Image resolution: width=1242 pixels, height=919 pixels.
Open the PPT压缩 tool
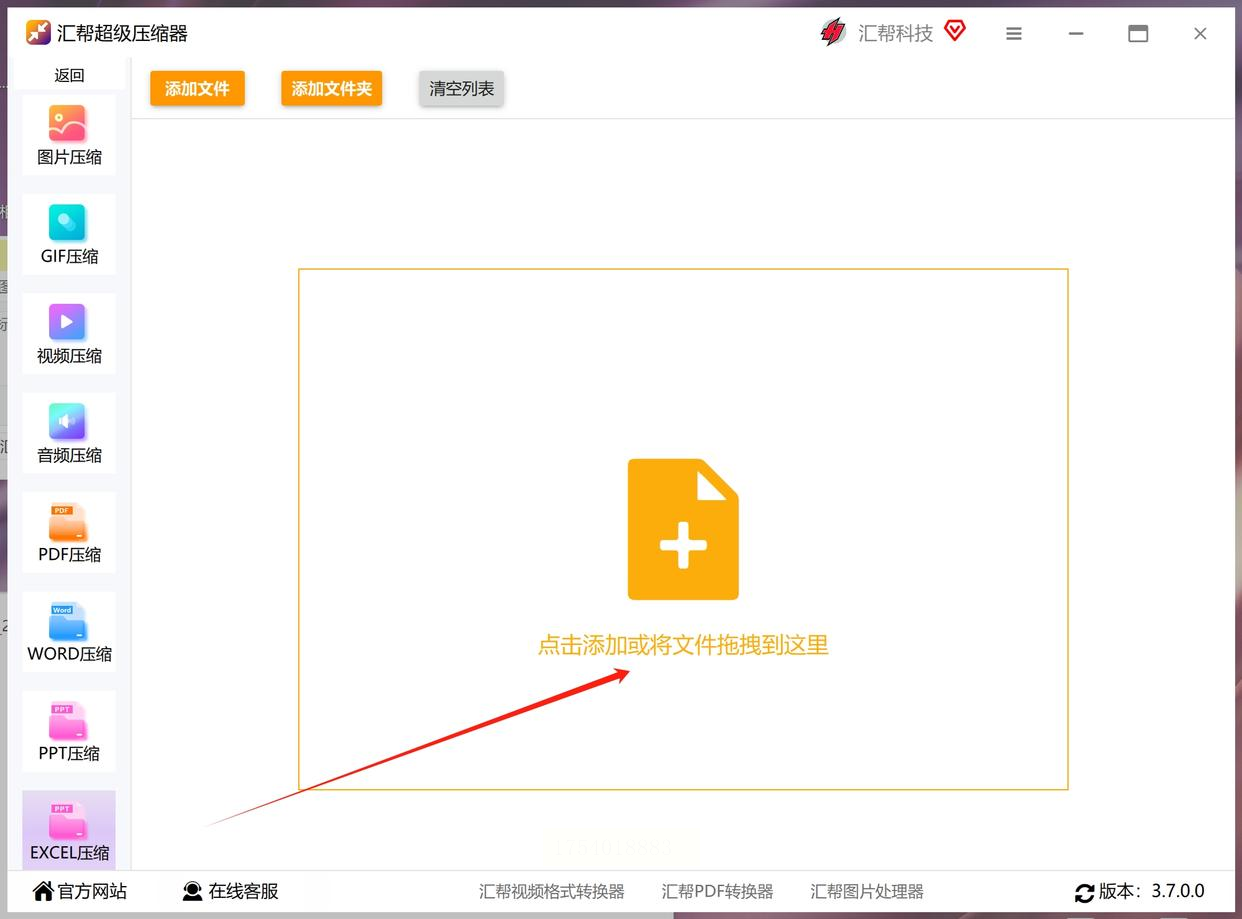click(69, 731)
